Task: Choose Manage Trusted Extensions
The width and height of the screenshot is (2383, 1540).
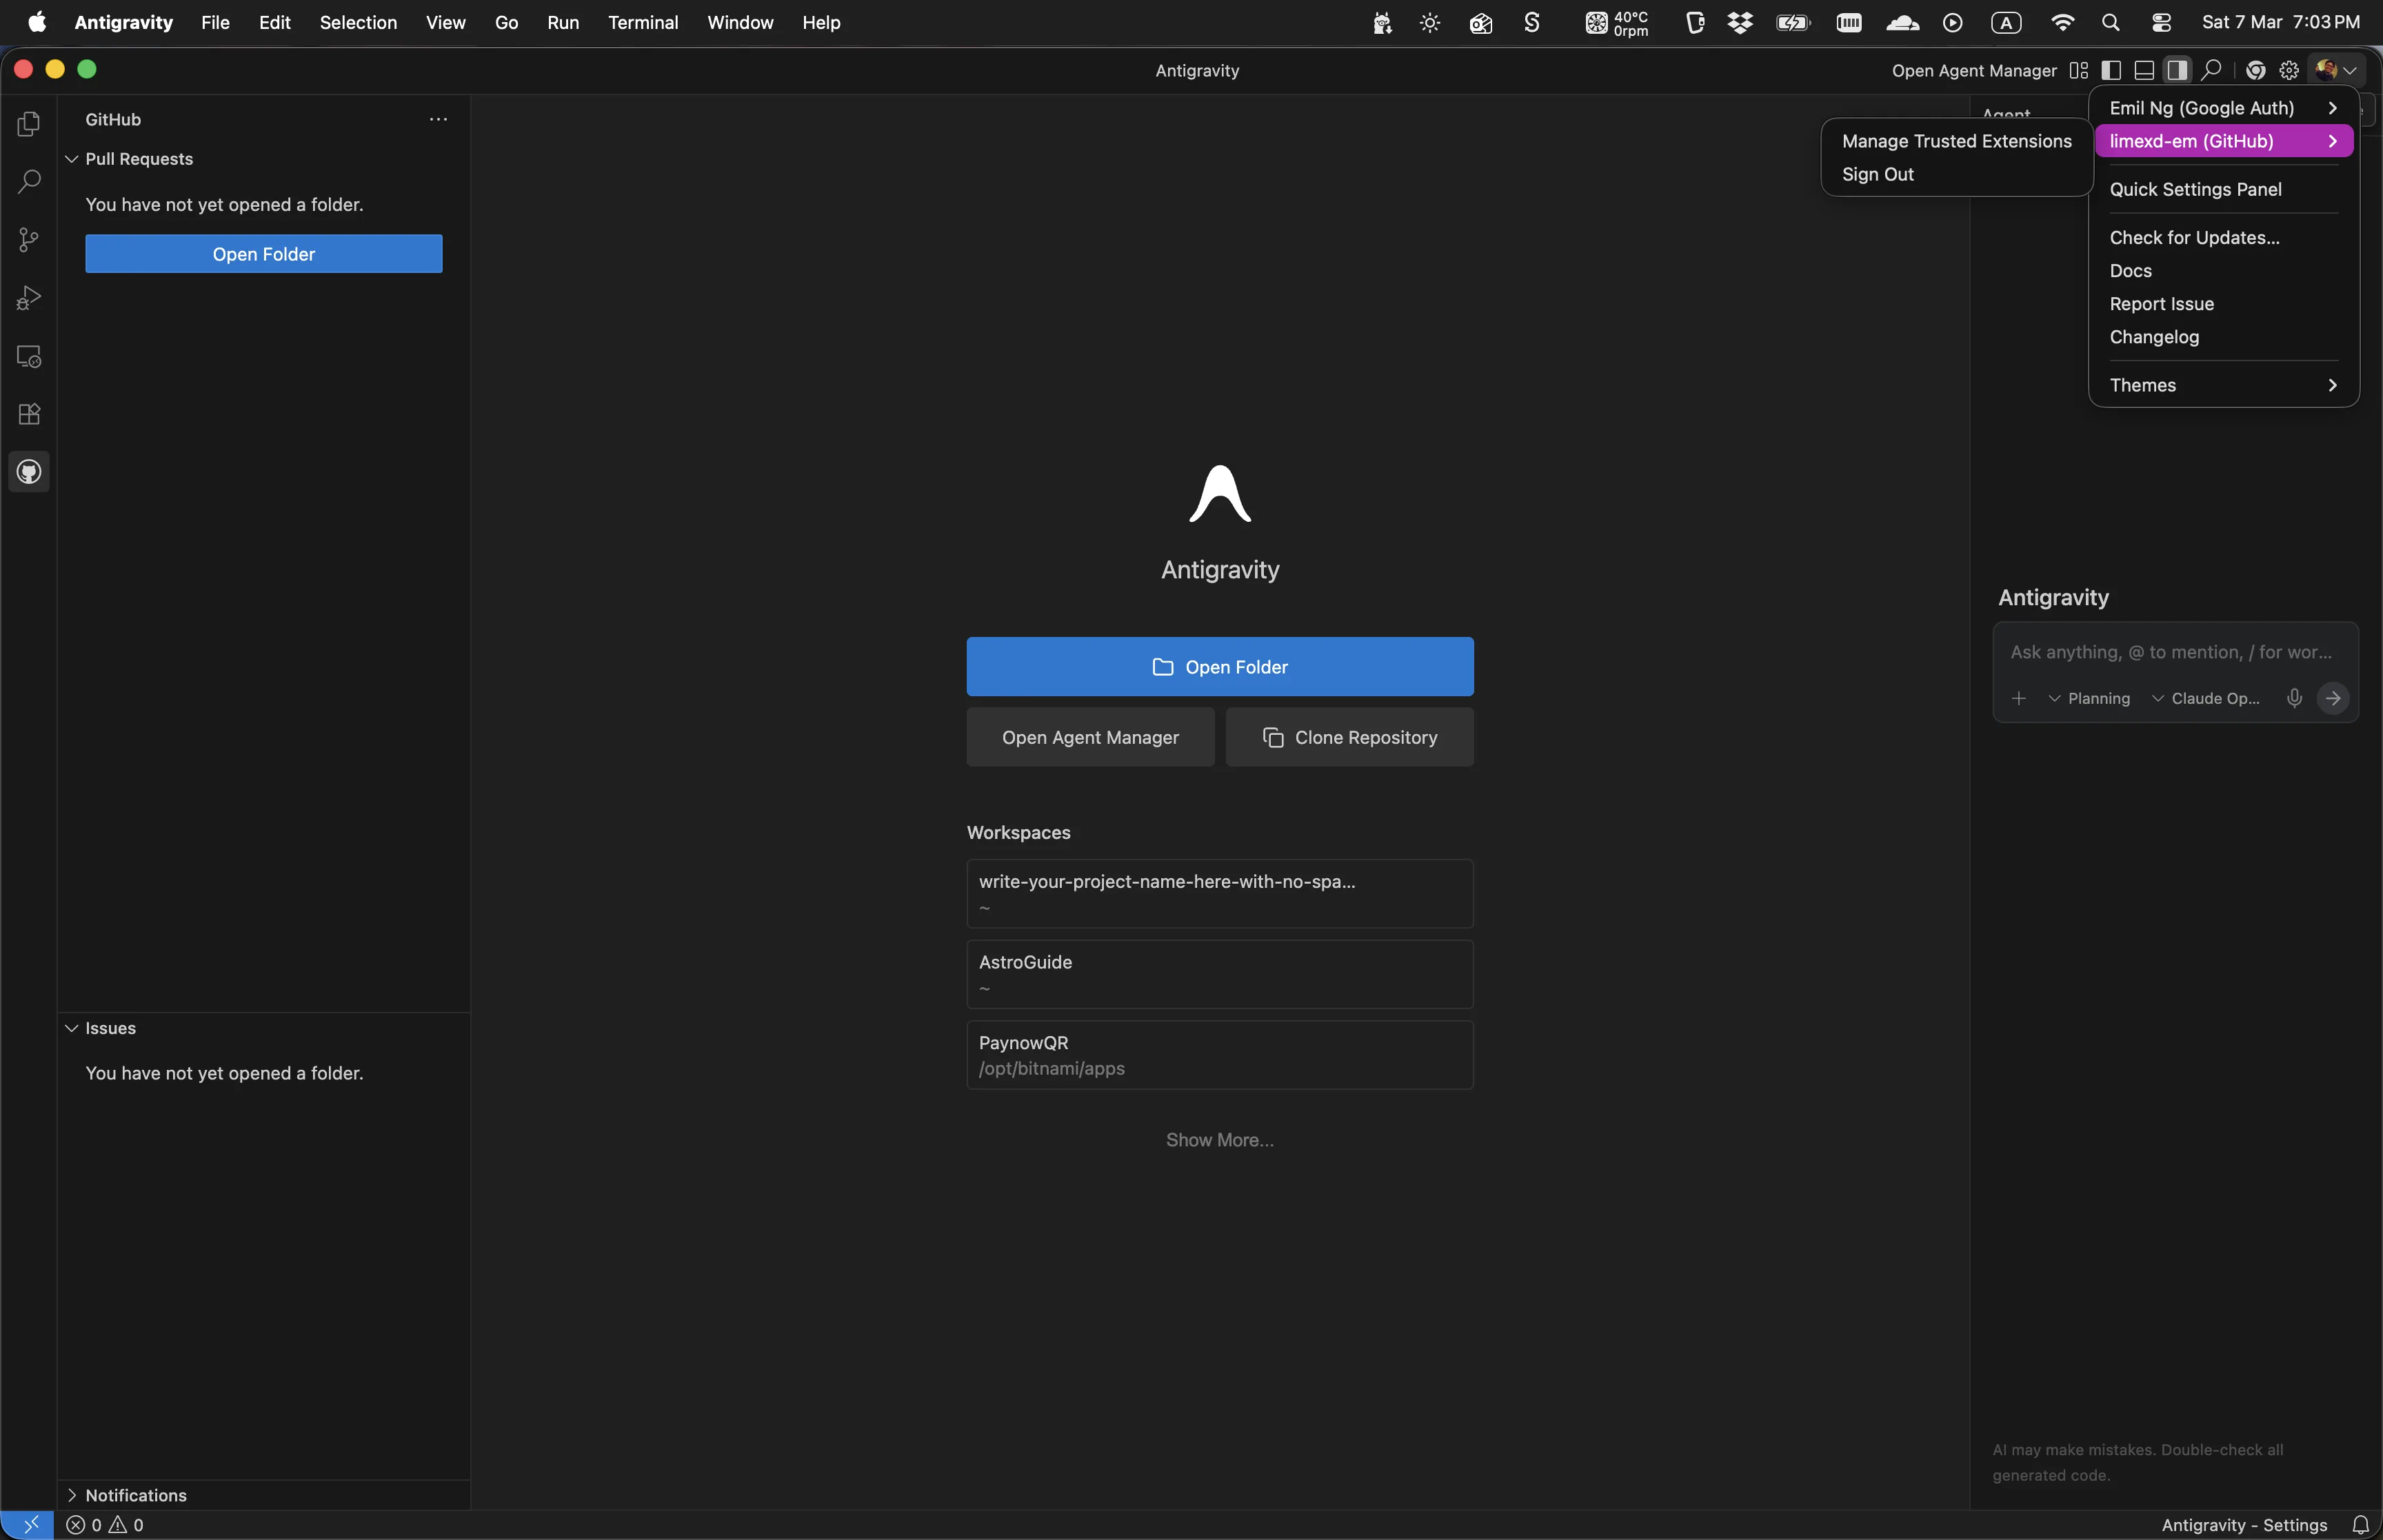Action: [1957, 141]
